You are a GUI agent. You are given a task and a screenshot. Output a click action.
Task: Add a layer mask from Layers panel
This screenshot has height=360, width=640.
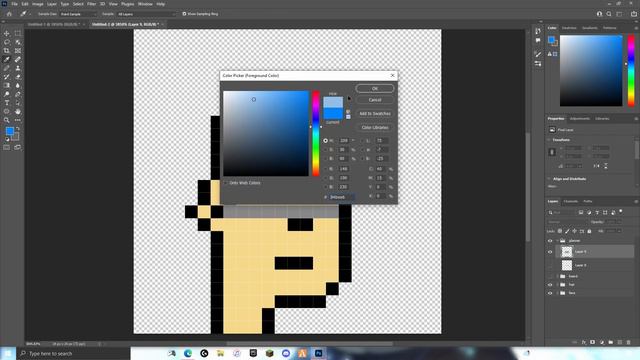[593, 342]
